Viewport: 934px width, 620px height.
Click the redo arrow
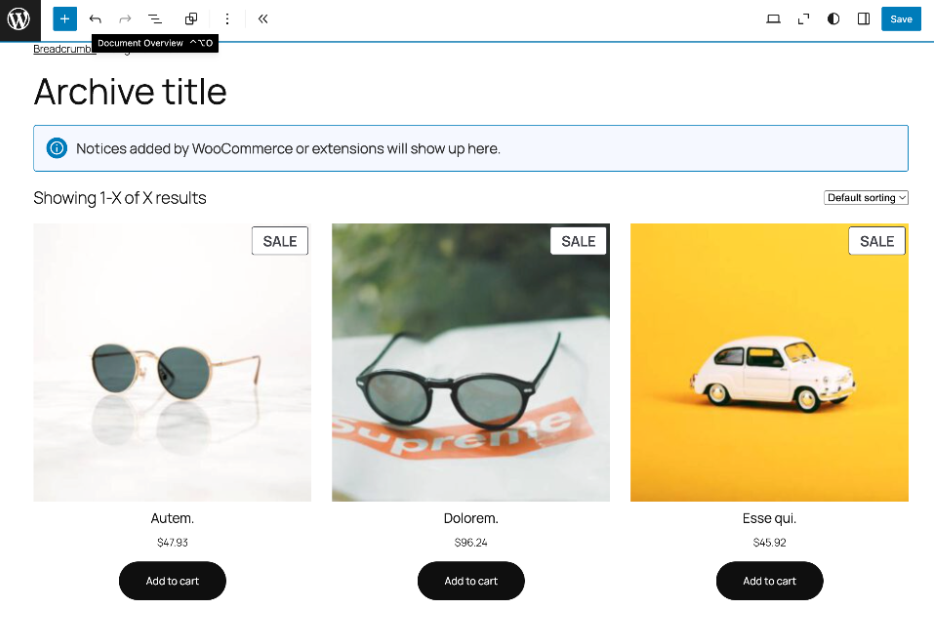[123, 18]
